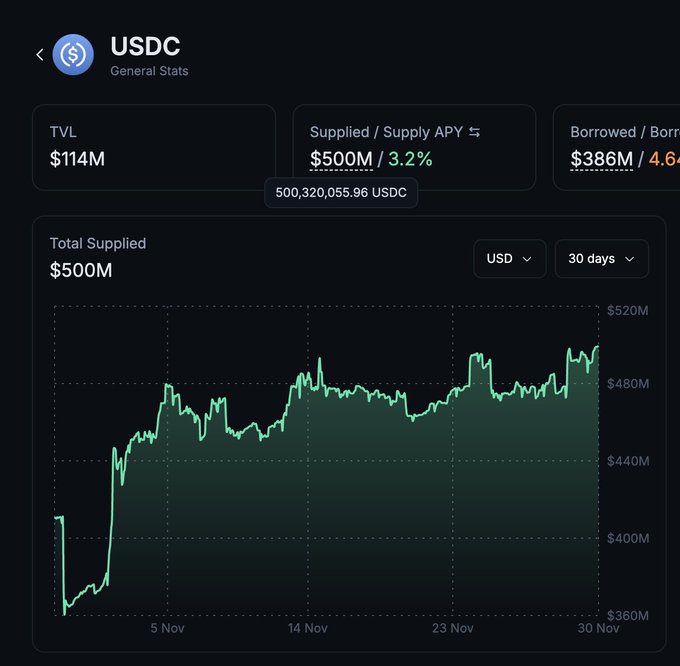Click the 14 Nov date marker

[x=308, y=628]
